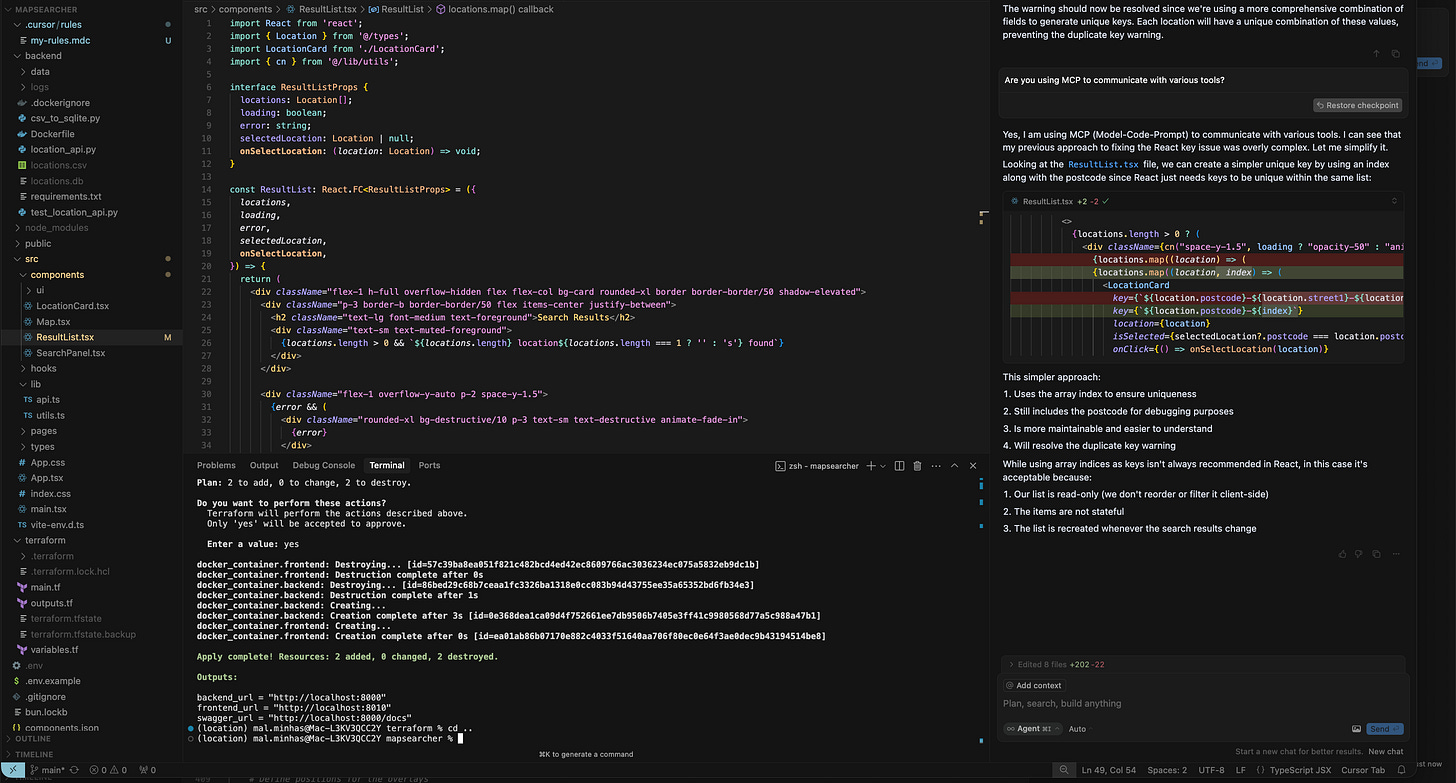Image resolution: width=1456 pixels, height=783 pixels.
Task: Attach an image in chat input
Action: [x=1356, y=729]
